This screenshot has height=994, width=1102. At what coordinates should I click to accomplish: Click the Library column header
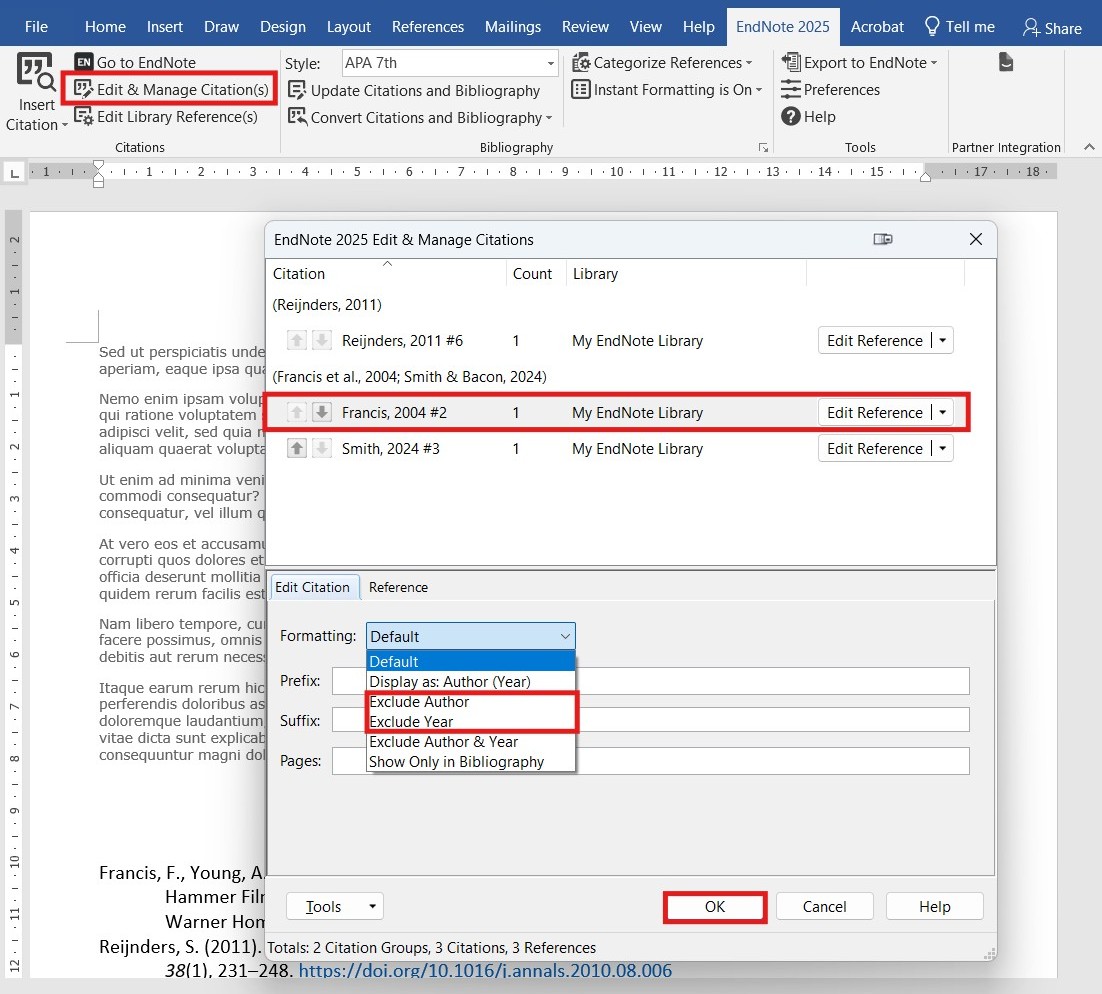[685, 273]
